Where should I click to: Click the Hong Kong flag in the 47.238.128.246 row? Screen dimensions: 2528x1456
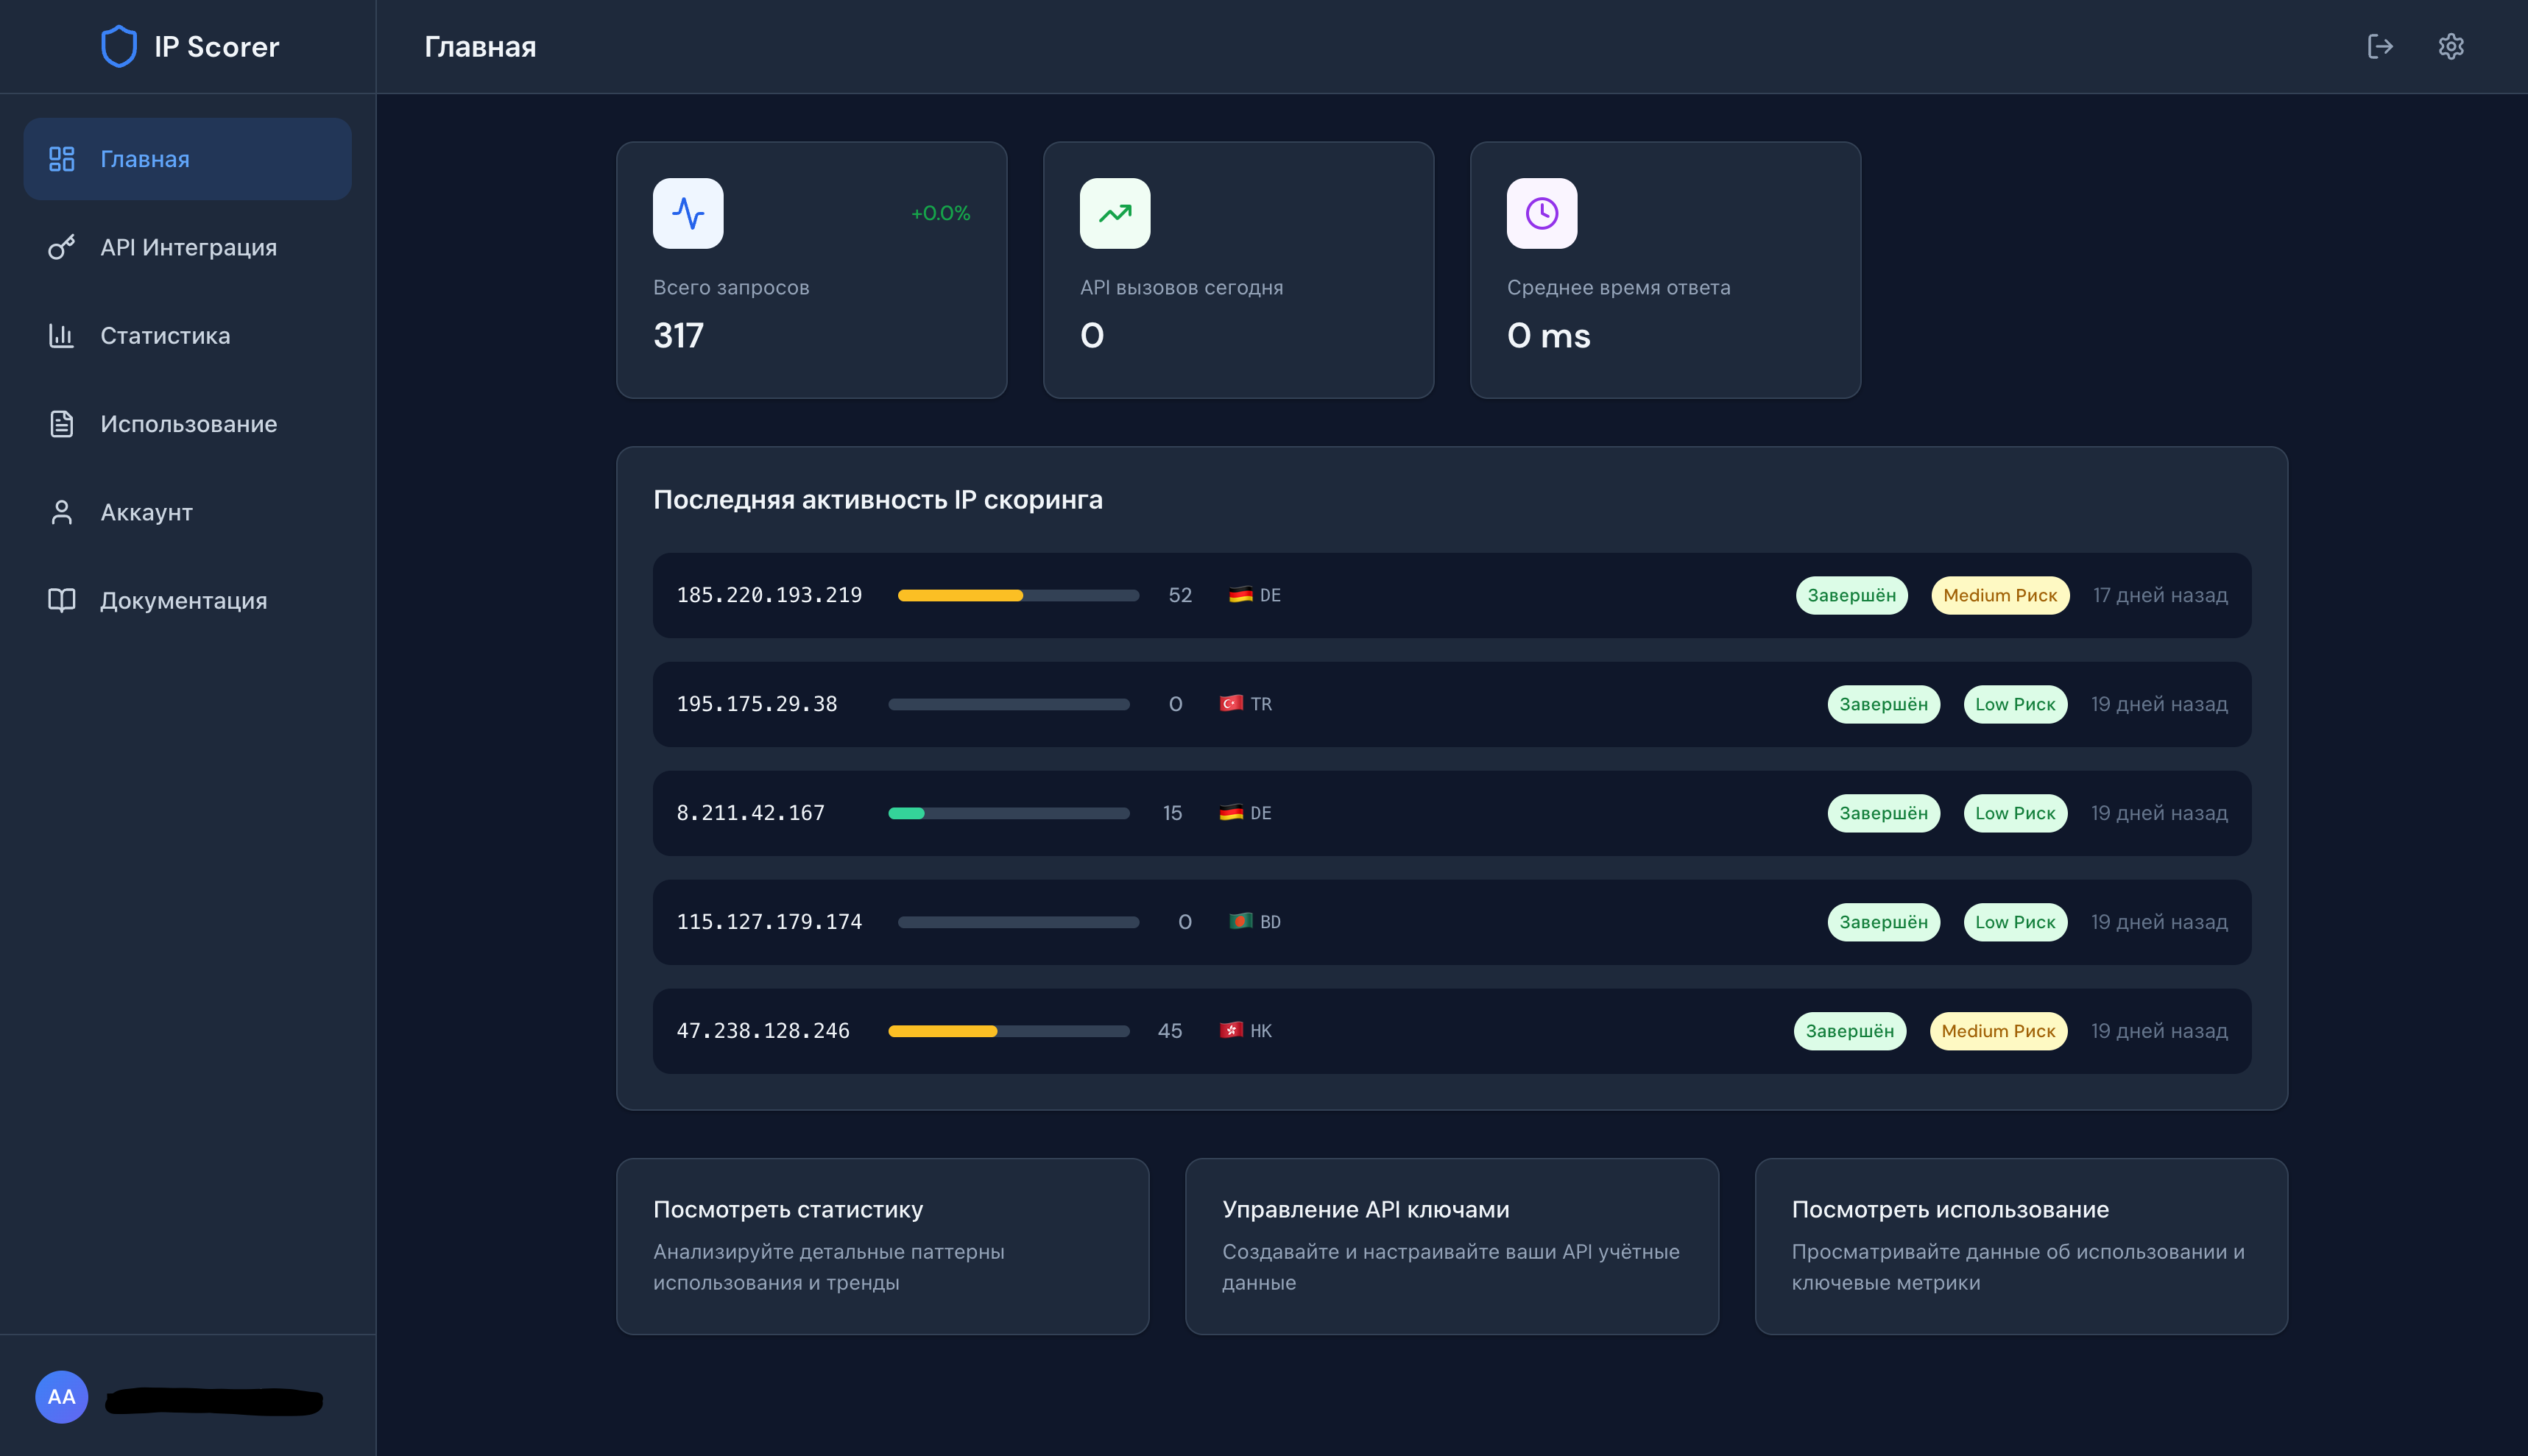(x=1231, y=1030)
